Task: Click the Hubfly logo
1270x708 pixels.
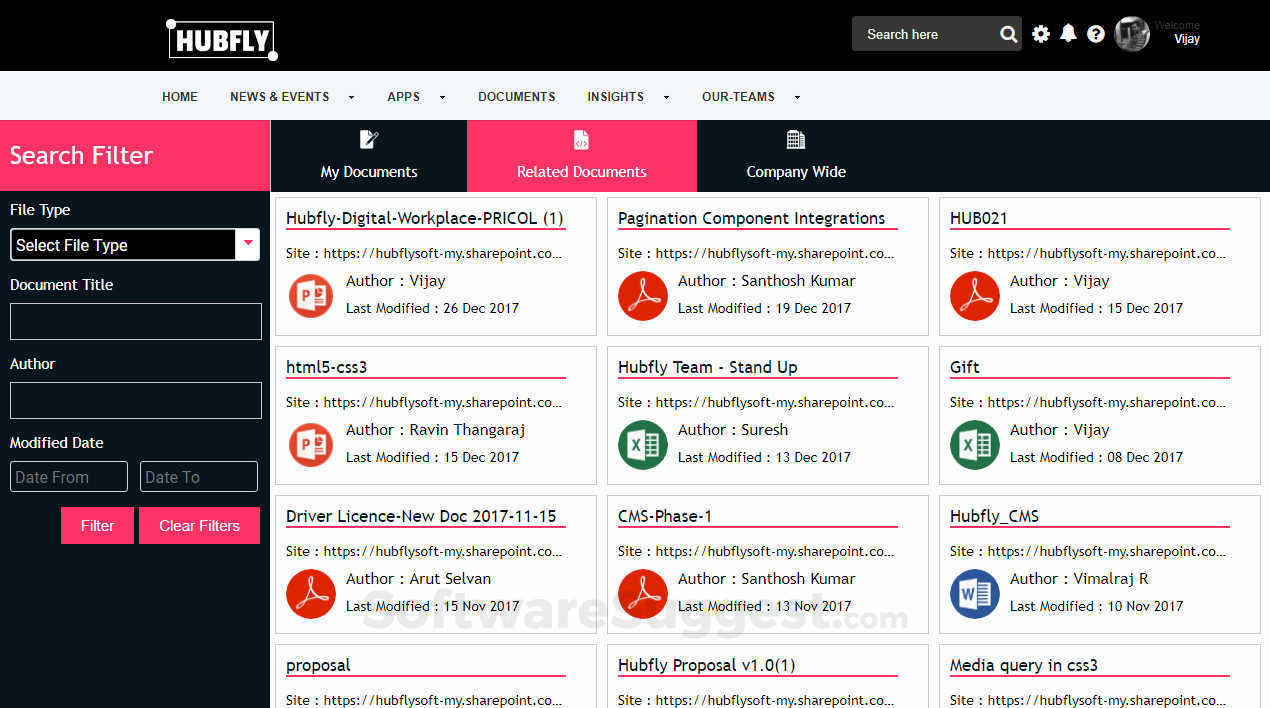Action: coord(221,39)
